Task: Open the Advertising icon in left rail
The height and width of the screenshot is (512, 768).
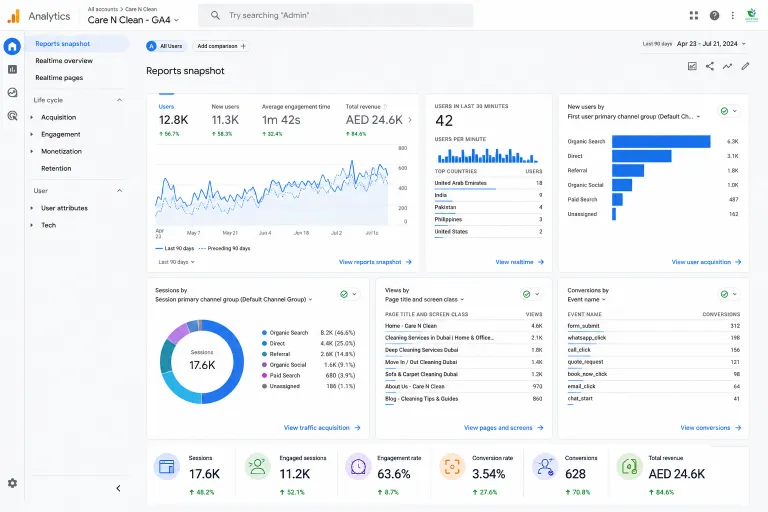Action: coord(12,116)
